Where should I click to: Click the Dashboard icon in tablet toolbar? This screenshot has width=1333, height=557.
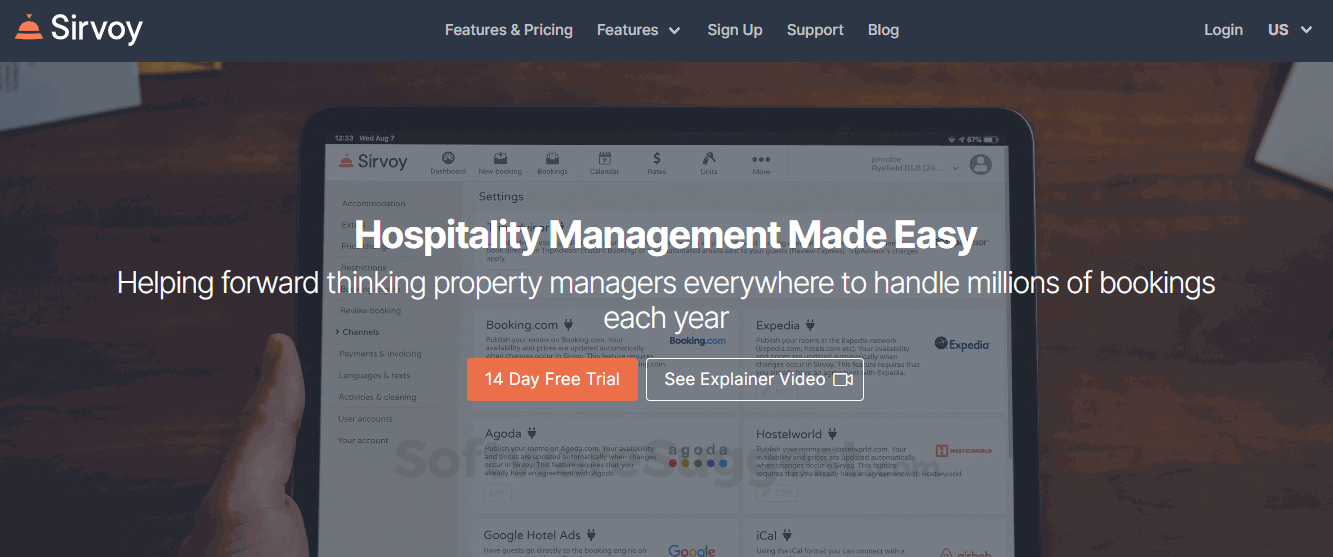pos(448,158)
